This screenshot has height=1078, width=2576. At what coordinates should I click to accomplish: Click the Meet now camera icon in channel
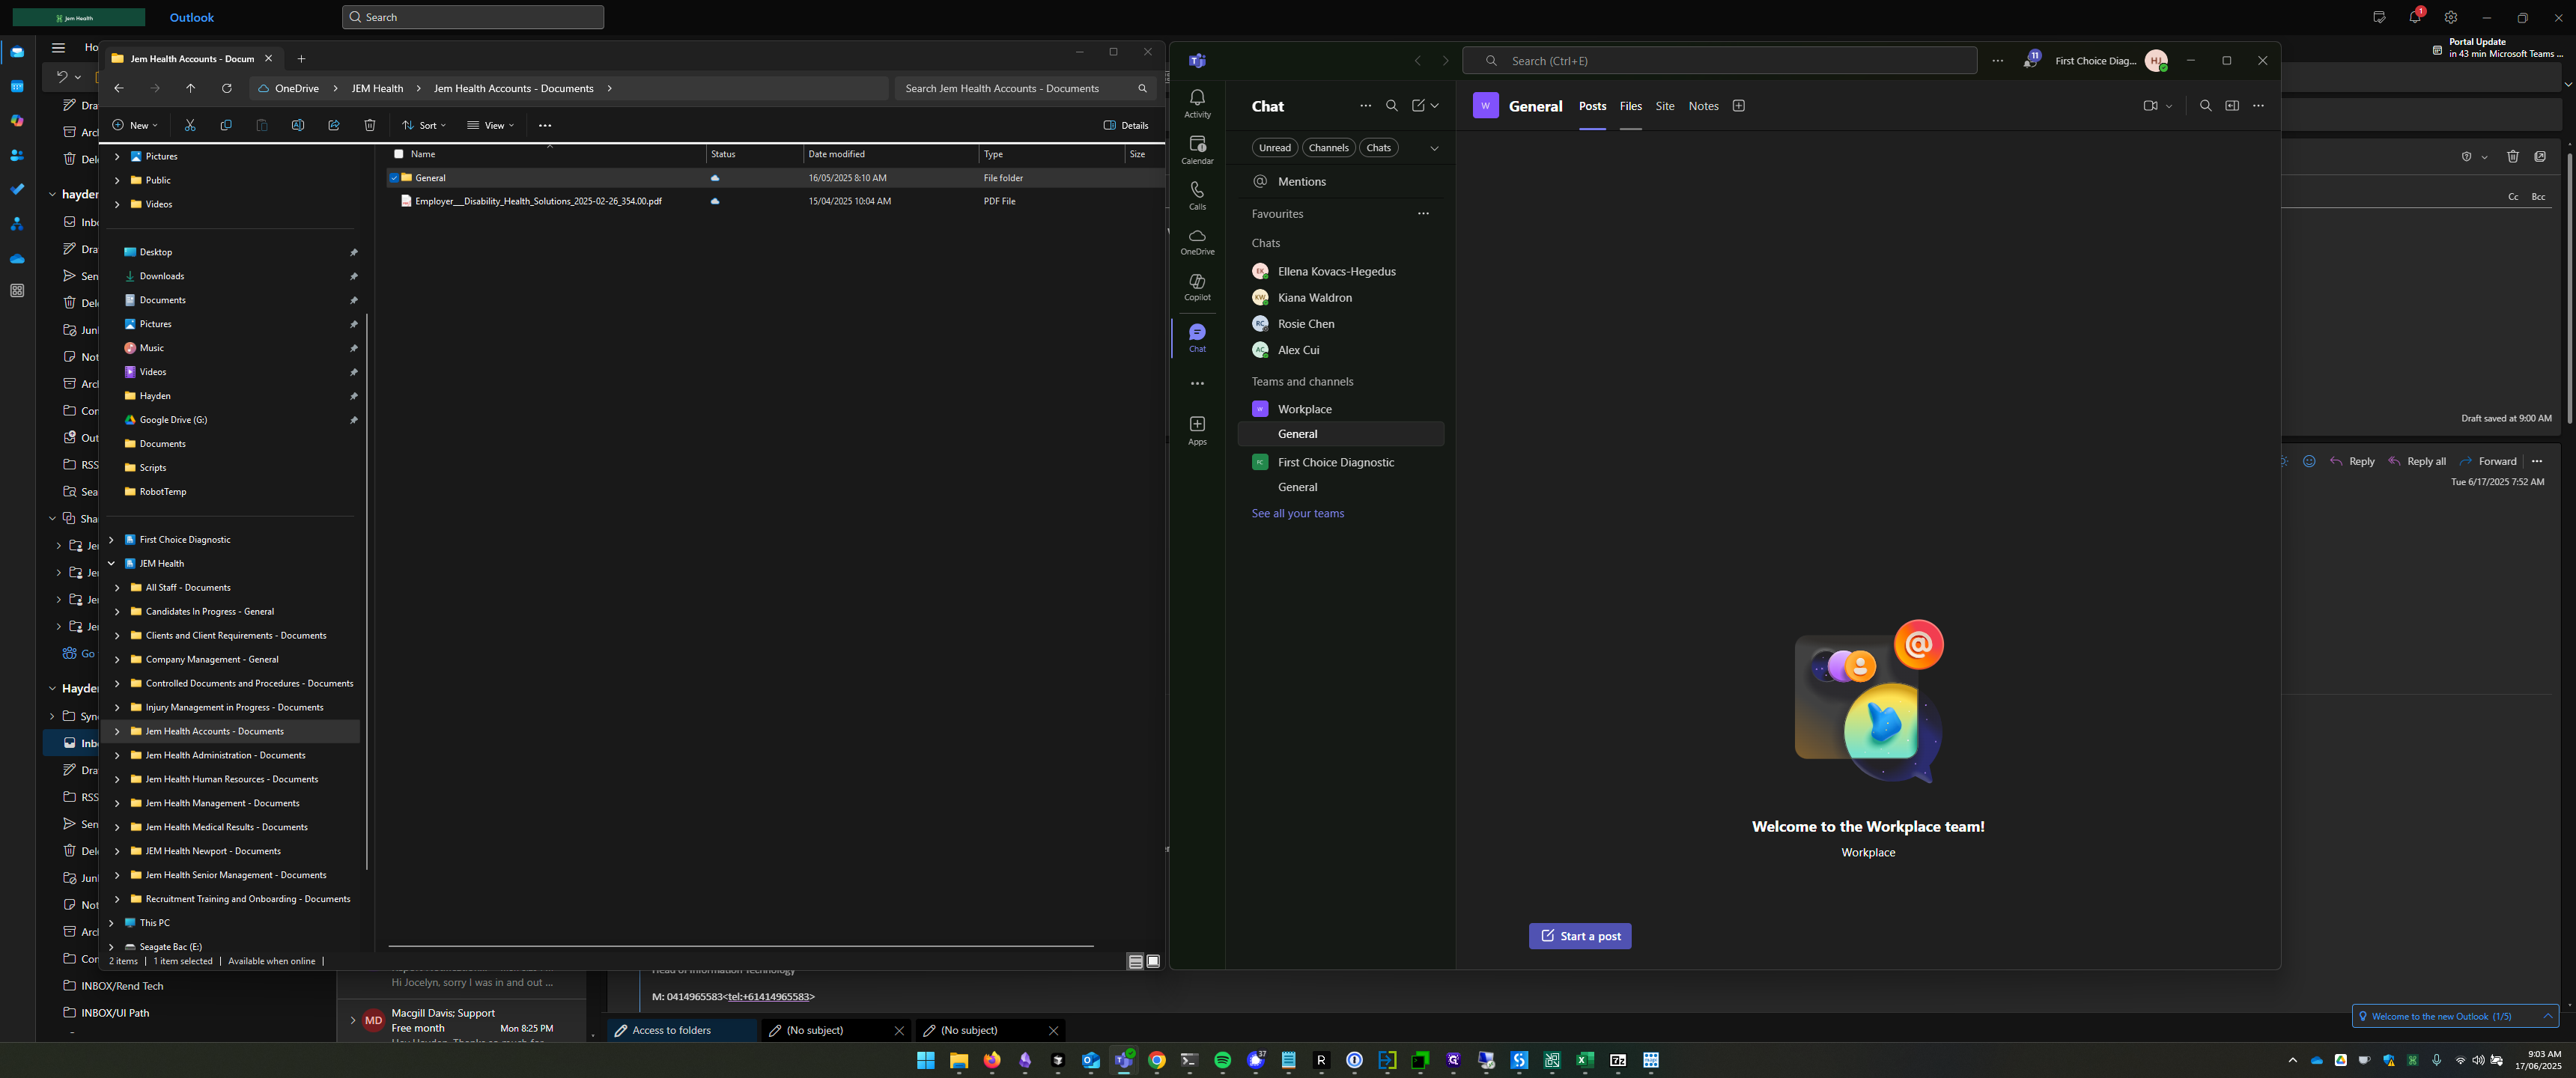pyautogui.click(x=2150, y=106)
